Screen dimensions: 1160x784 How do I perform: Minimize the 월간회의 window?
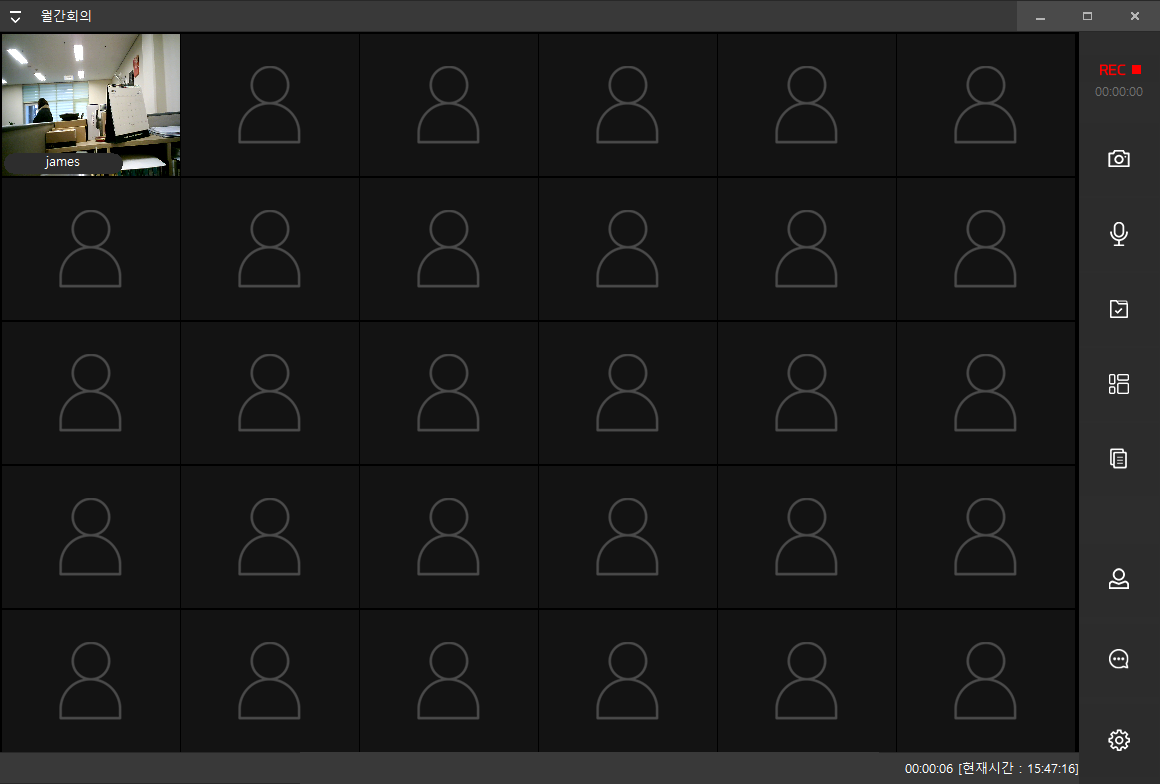(1040, 16)
